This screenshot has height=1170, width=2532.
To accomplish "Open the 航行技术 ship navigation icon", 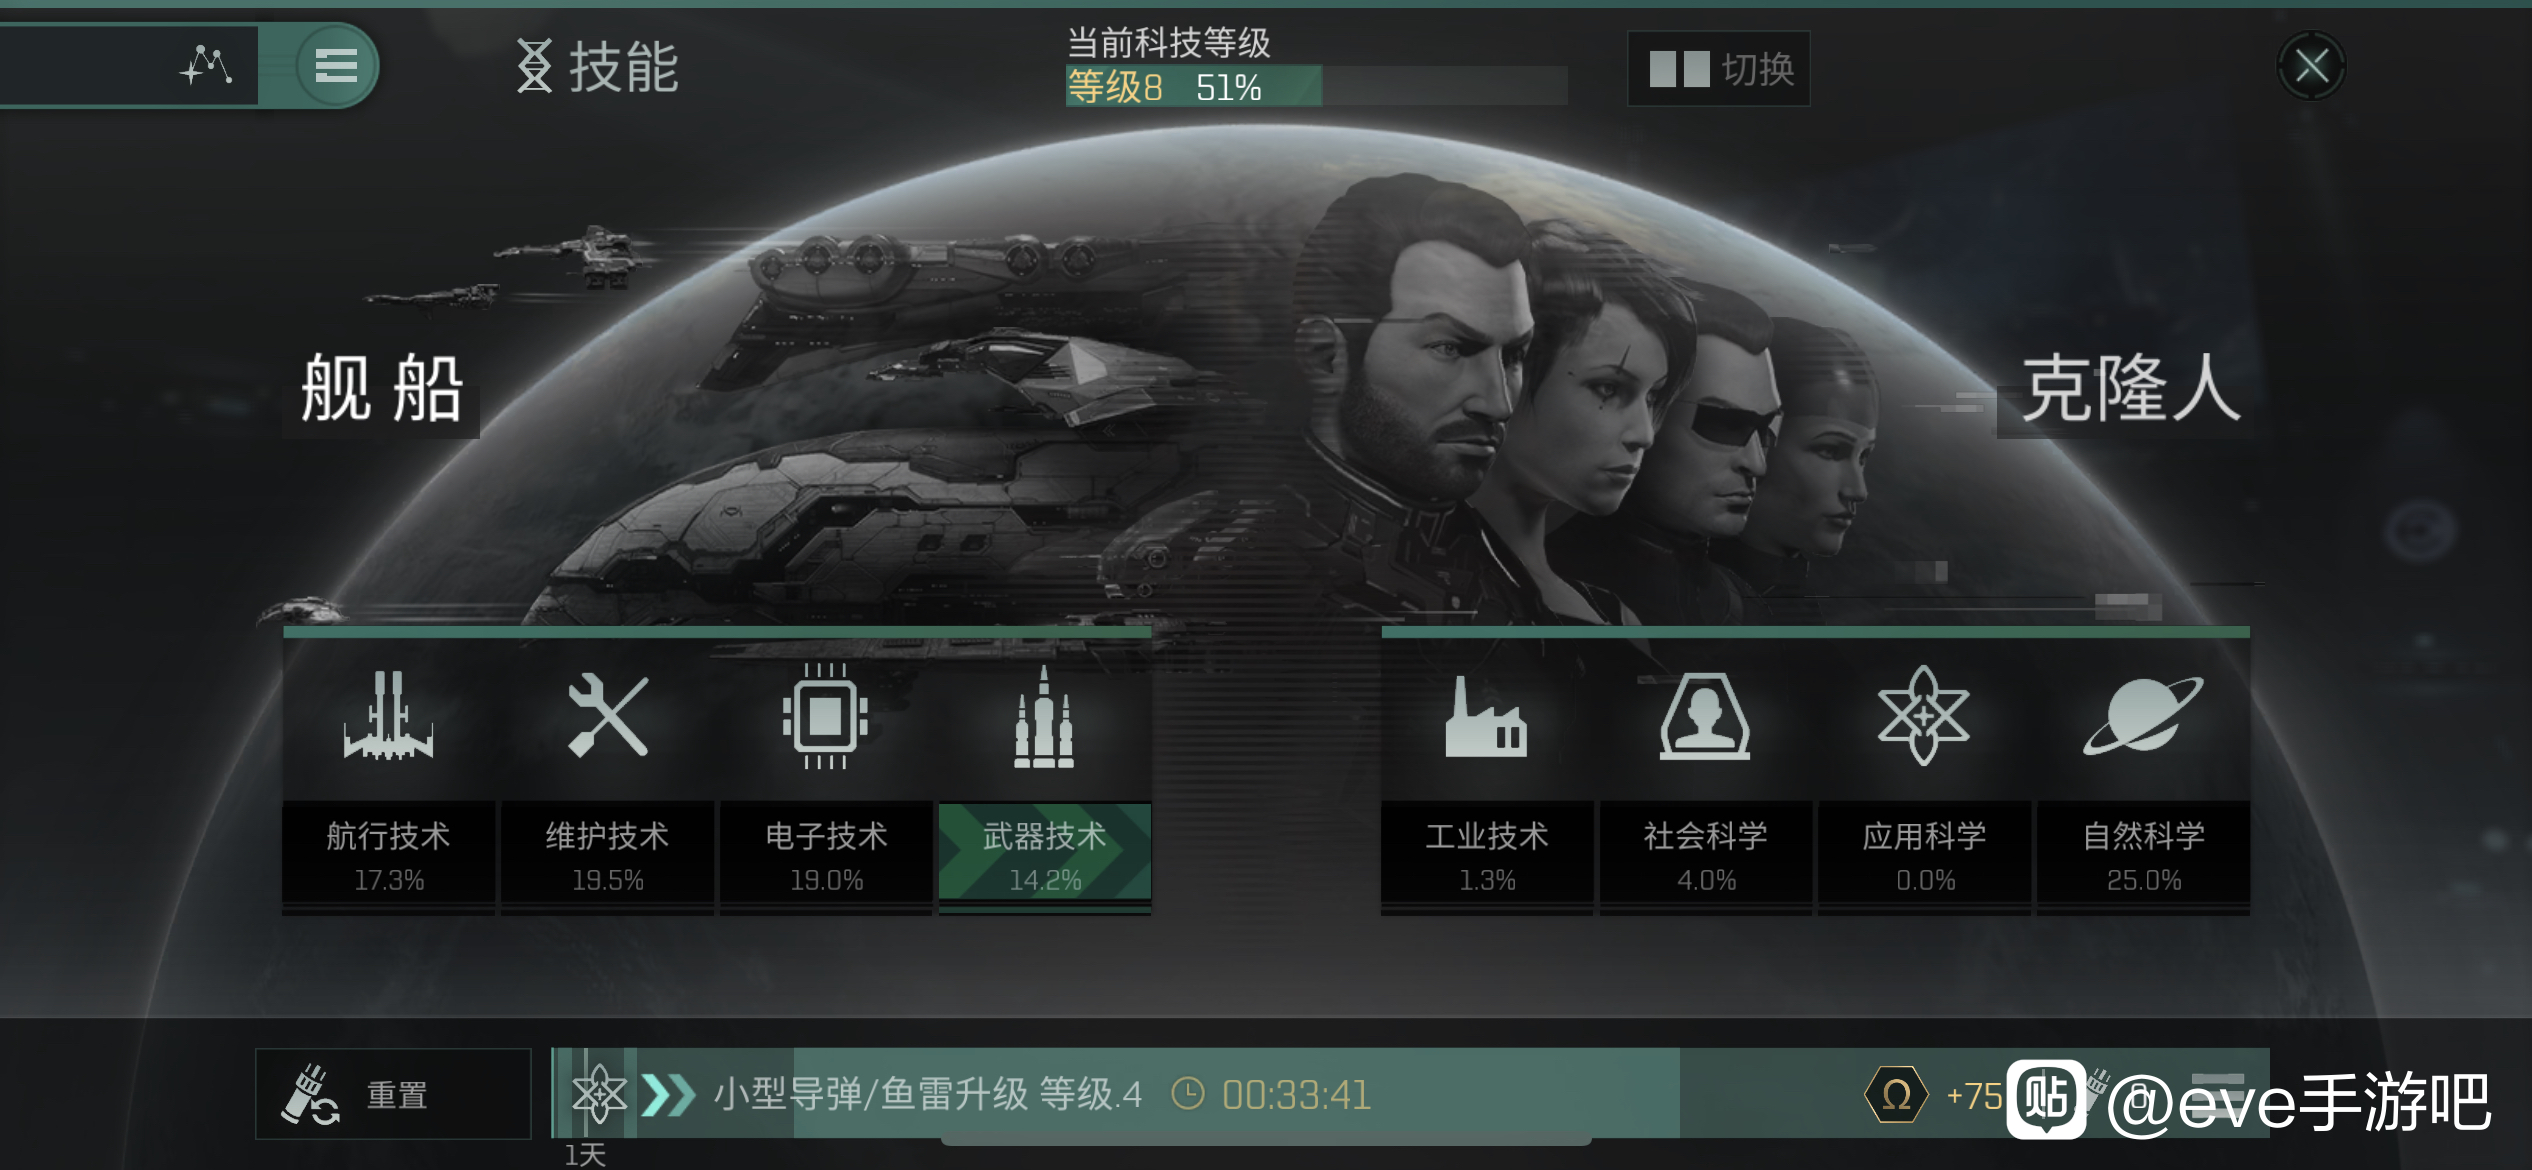I will [388, 716].
